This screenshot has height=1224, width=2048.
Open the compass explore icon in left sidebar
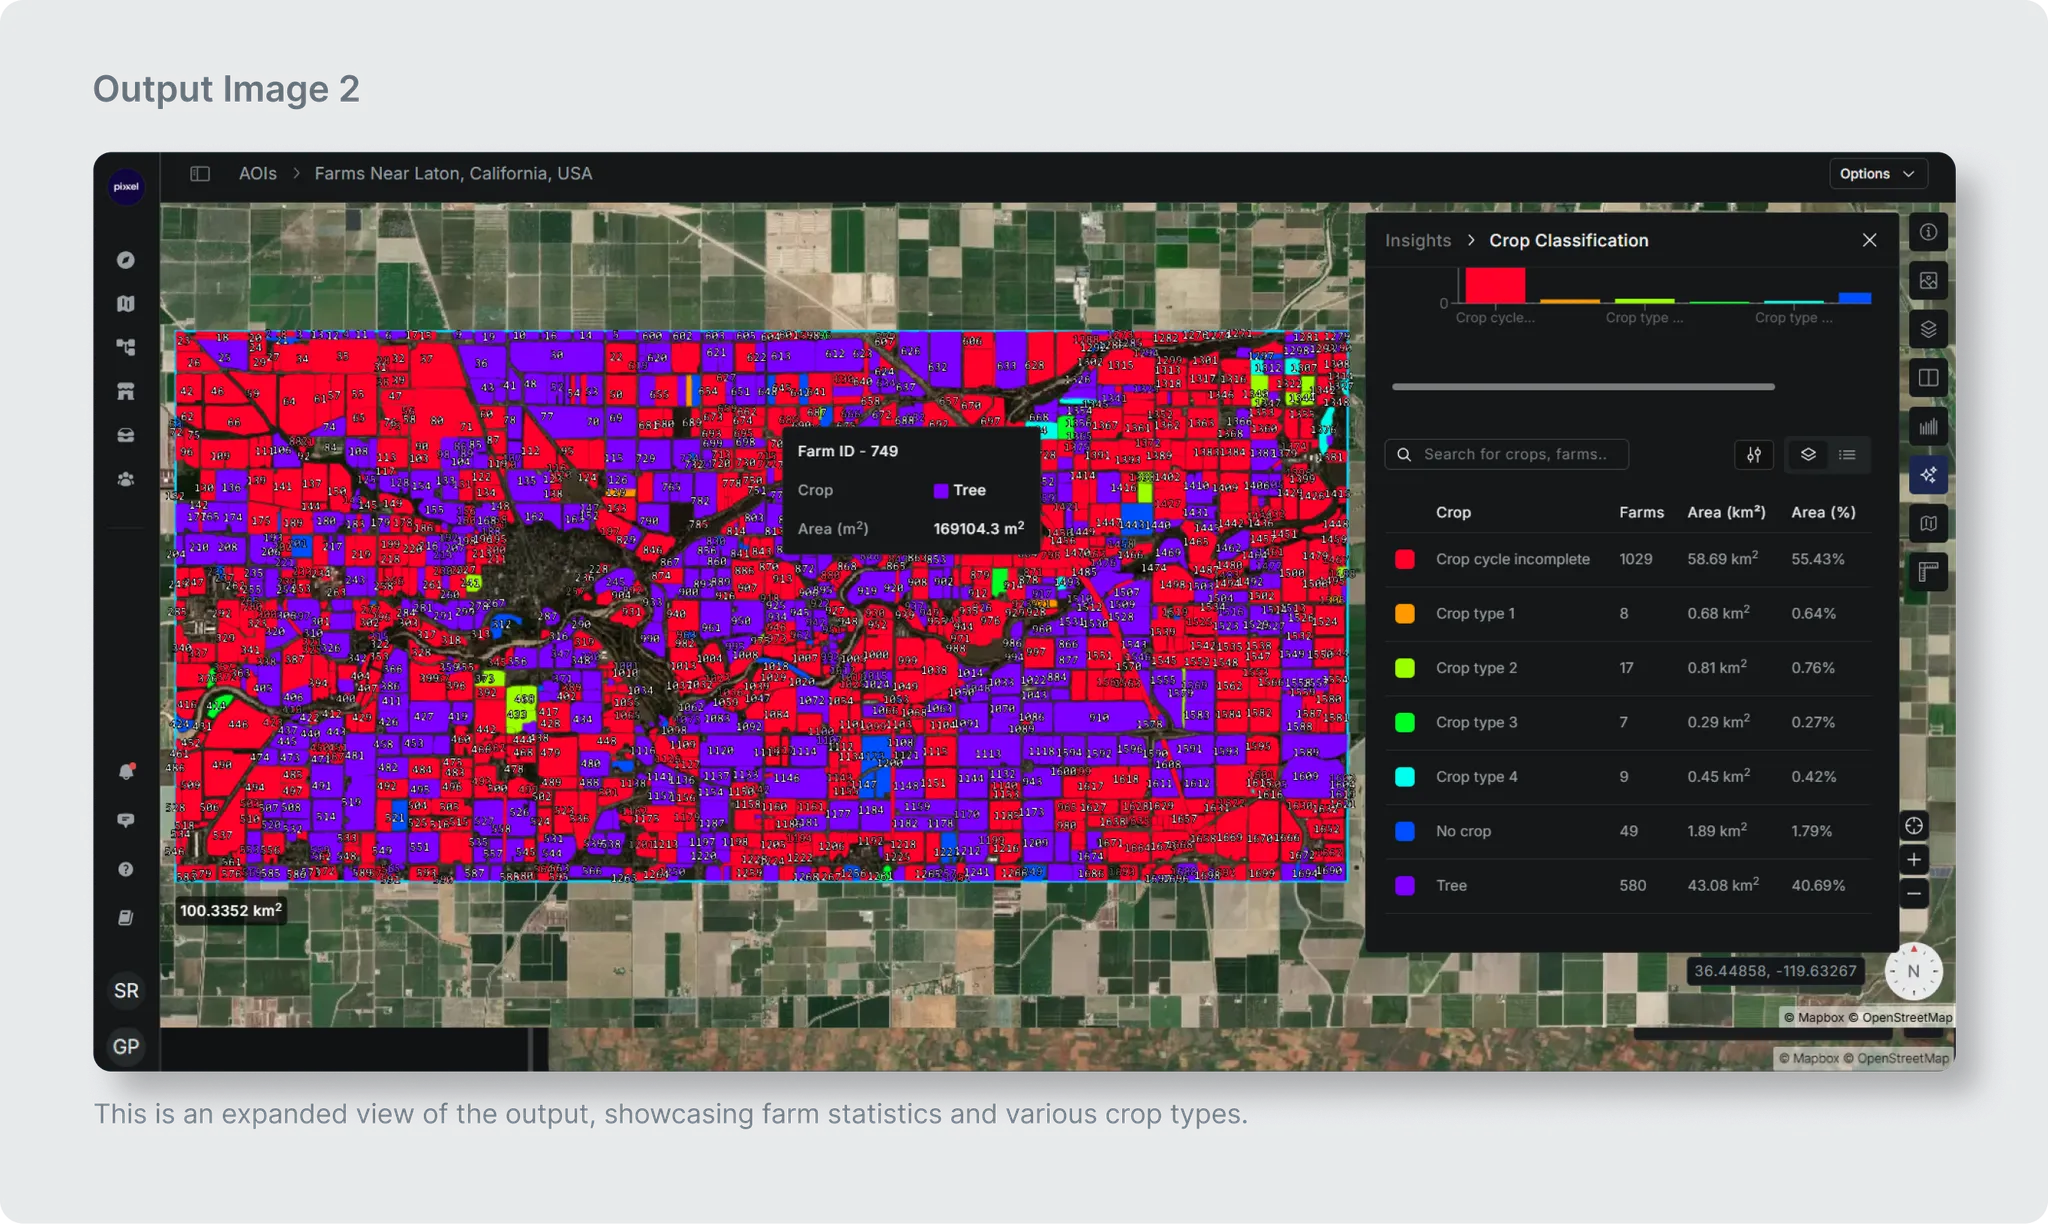click(125, 260)
